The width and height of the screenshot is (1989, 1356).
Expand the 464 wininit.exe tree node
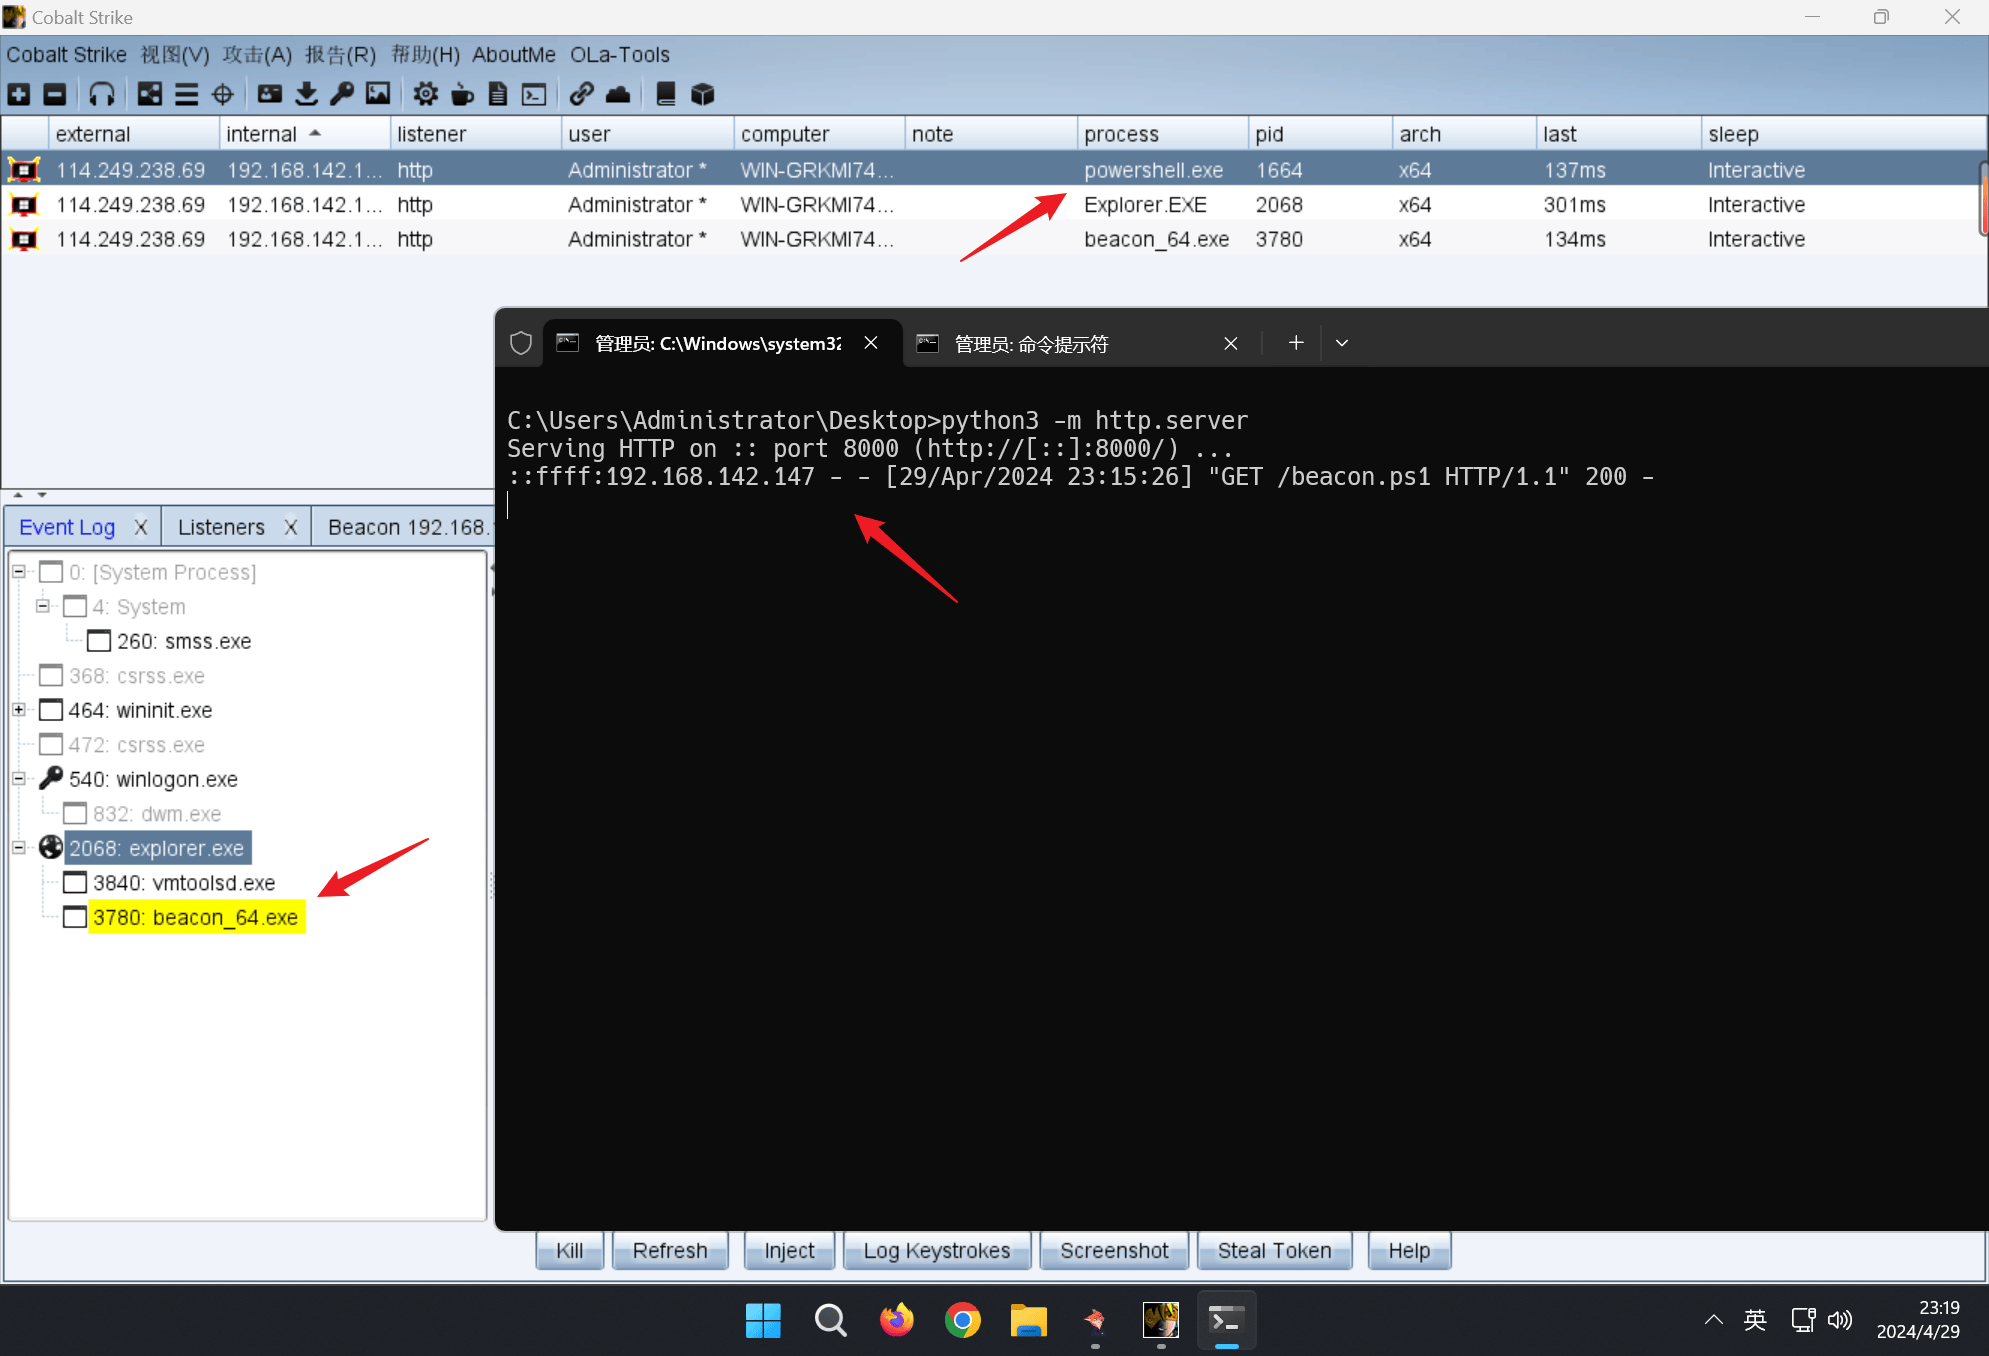coord(18,710)
